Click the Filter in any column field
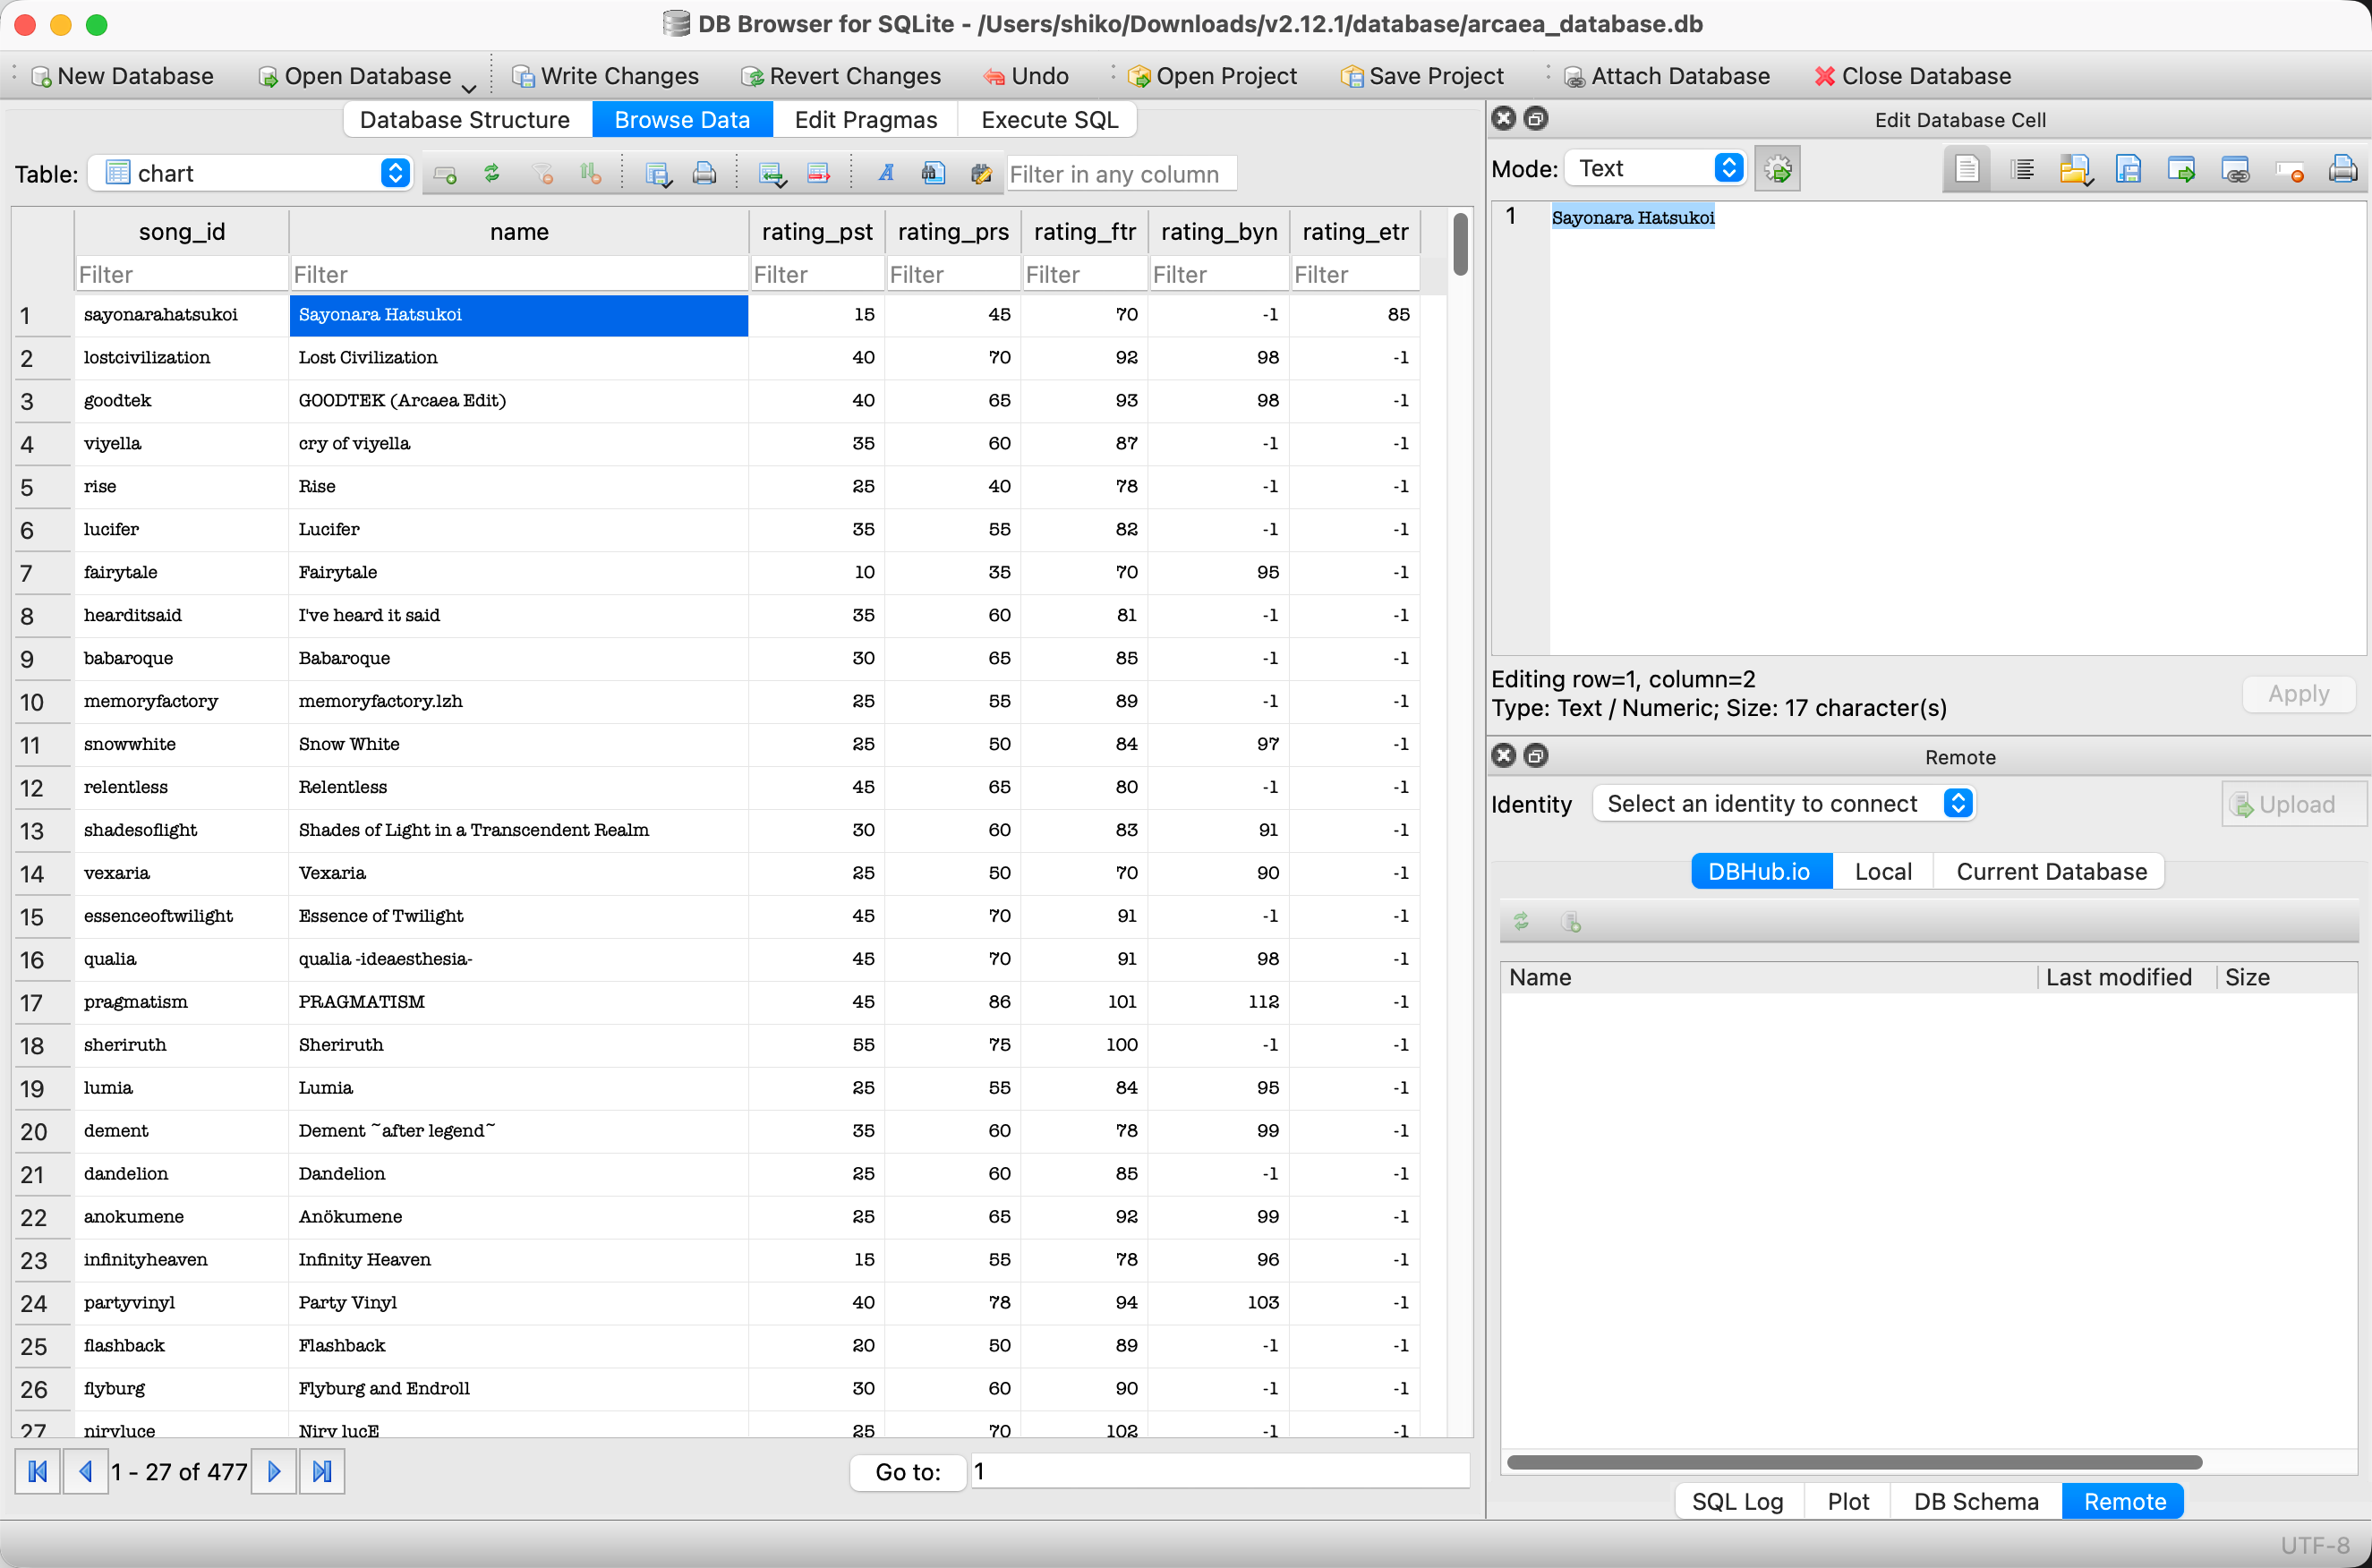 pyautogui.click(x=1121, y=174)
